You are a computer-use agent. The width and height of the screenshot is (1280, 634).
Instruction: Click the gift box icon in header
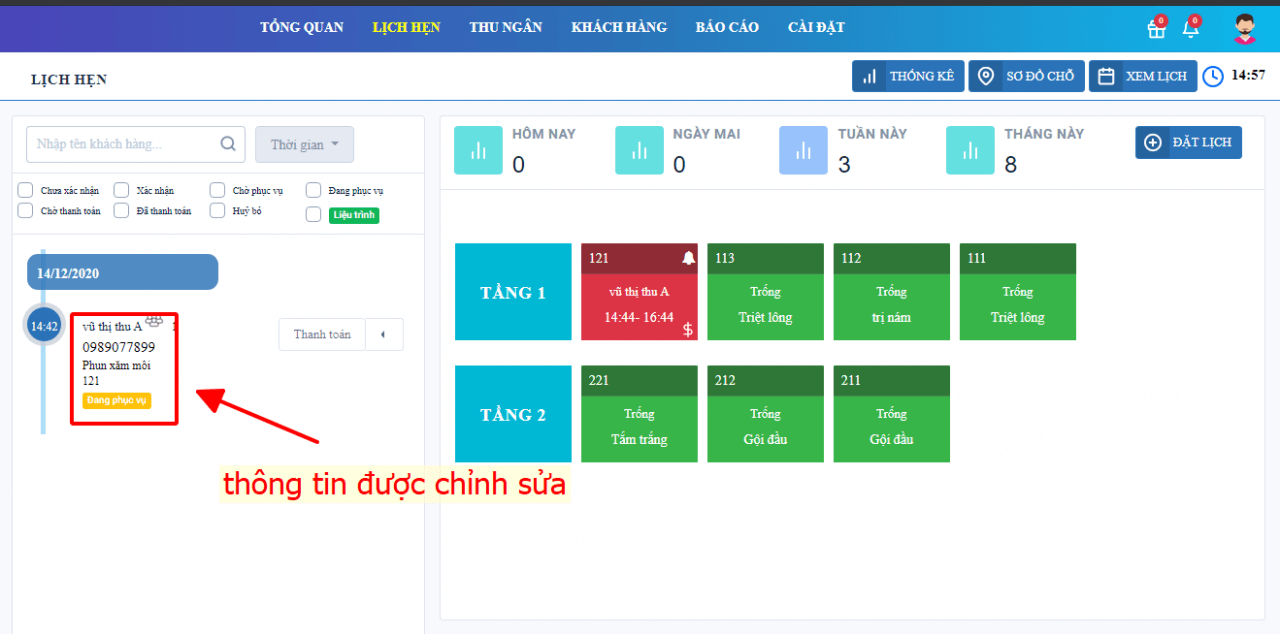tap(1156, 29)
